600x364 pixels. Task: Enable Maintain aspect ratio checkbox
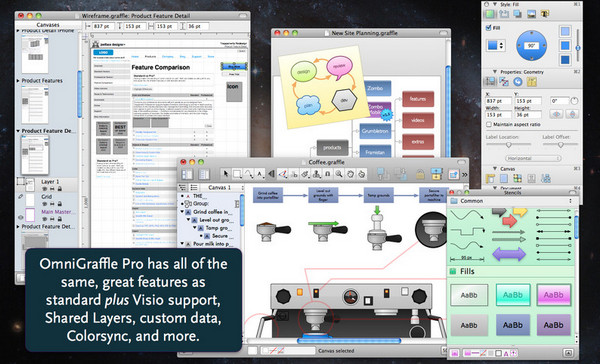point(489,124)
